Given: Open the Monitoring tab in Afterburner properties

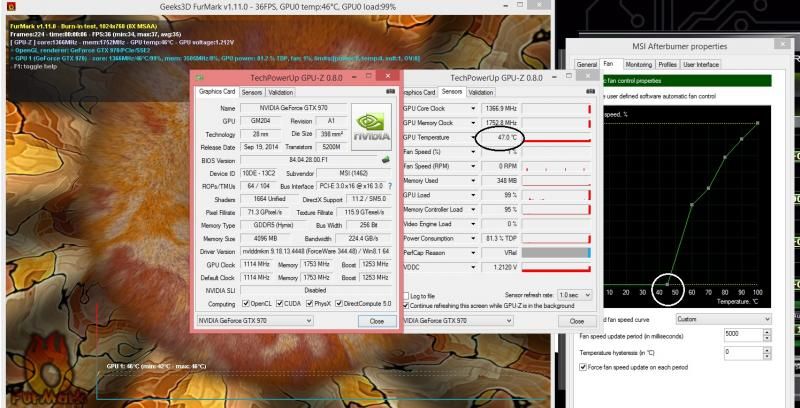Looking at the screenshot, I should [x=639, y=65].
